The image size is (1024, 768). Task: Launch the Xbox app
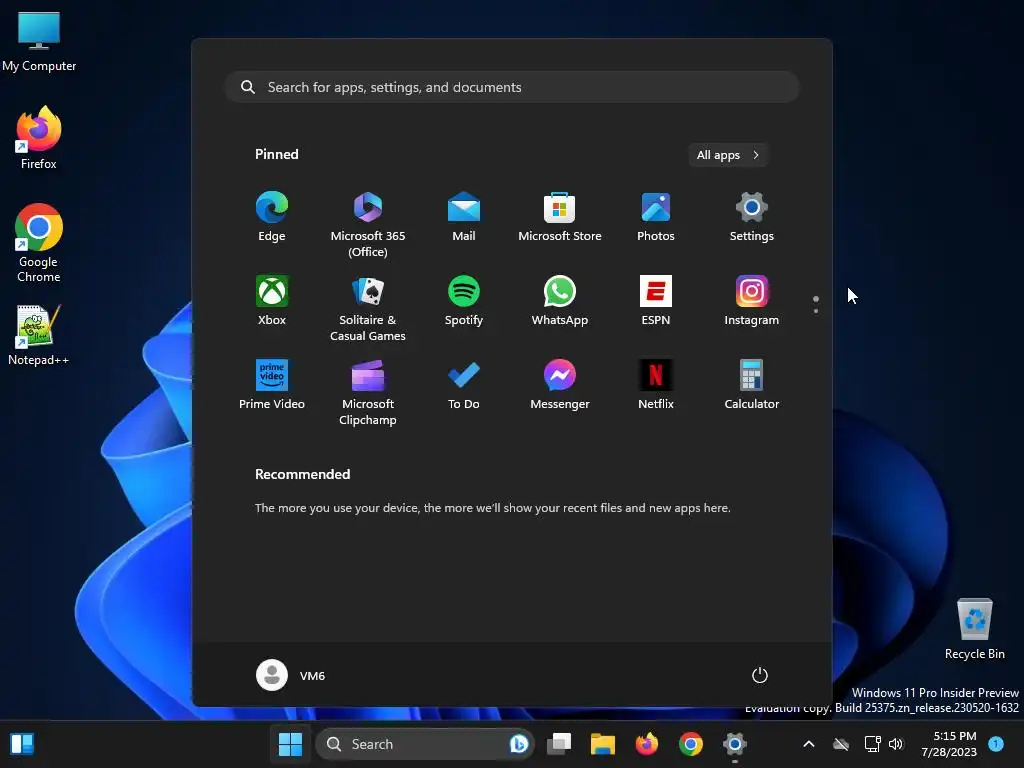(272, 301)
